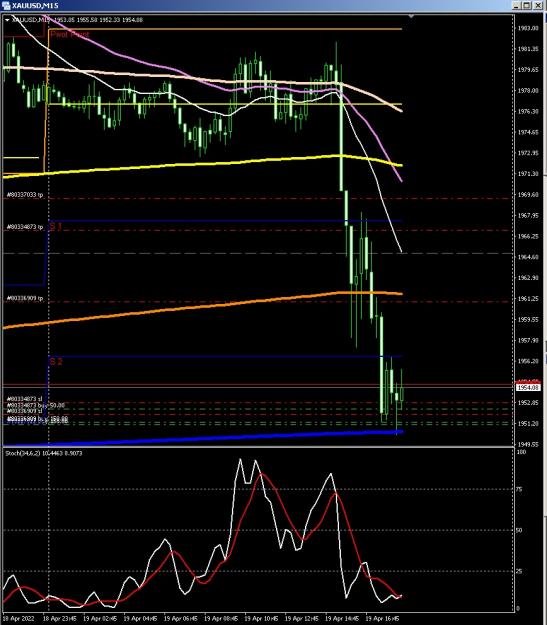
Task: Click the 19 Apr 14:45 time axis label
Action: 342,619
